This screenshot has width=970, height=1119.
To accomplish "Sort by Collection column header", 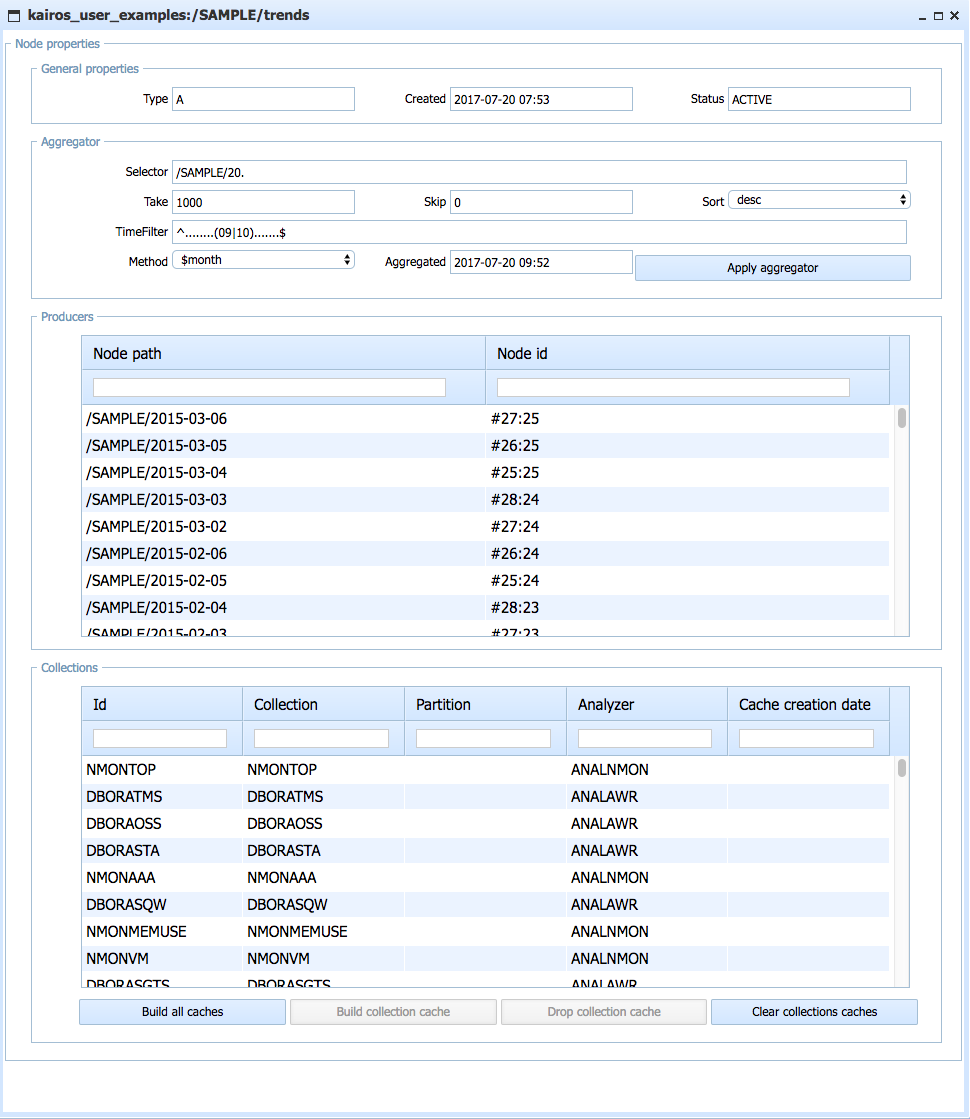I will point(323,704).
